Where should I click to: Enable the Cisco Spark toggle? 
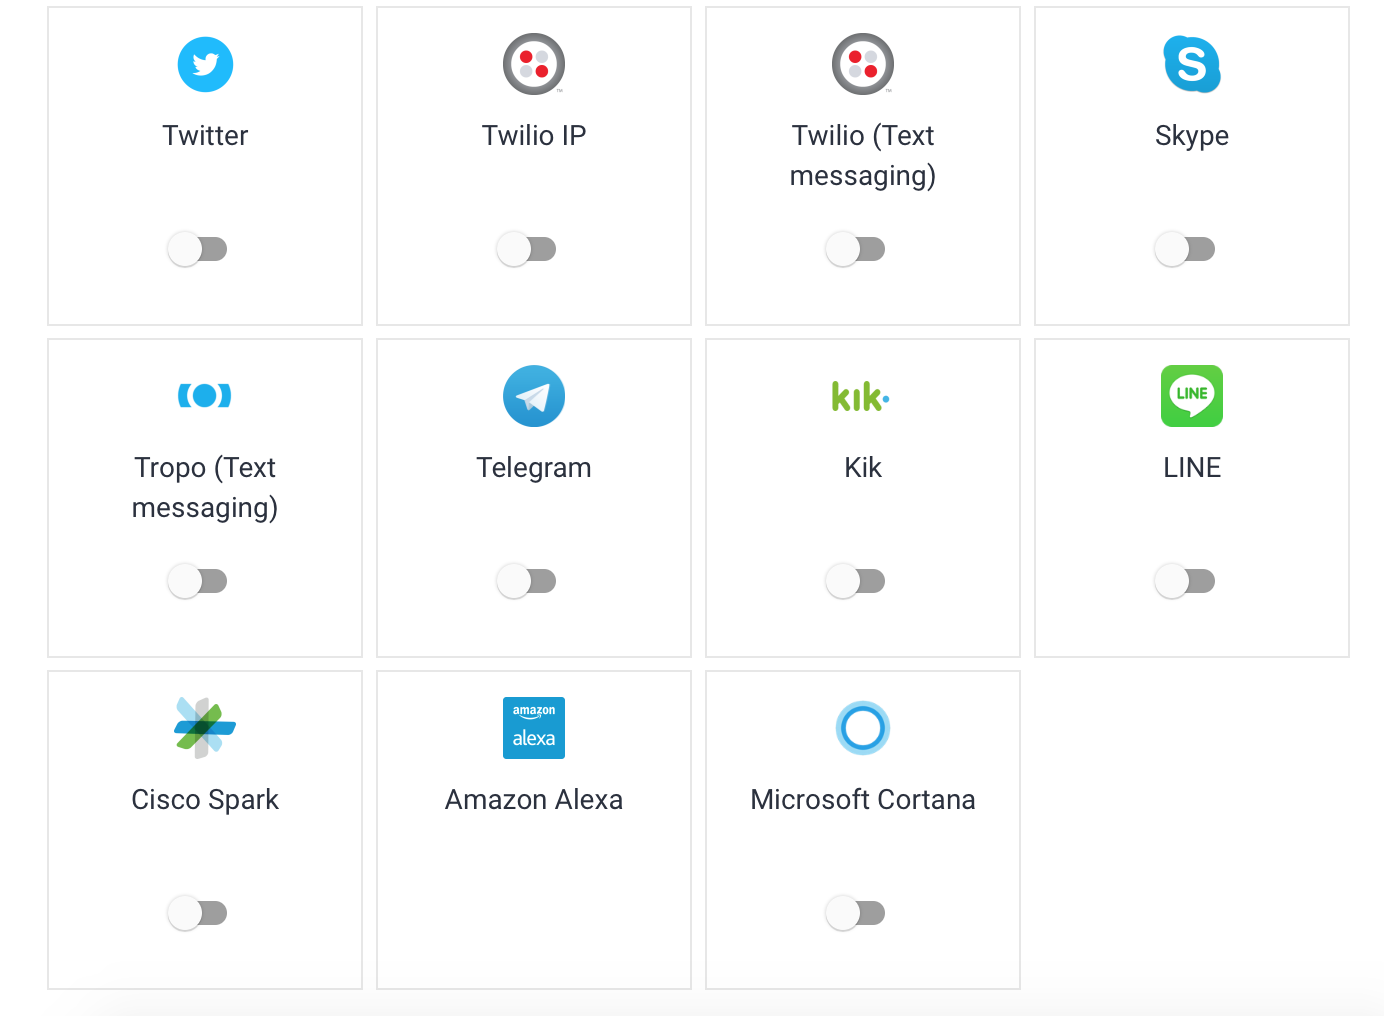click(x=197, y=913)
